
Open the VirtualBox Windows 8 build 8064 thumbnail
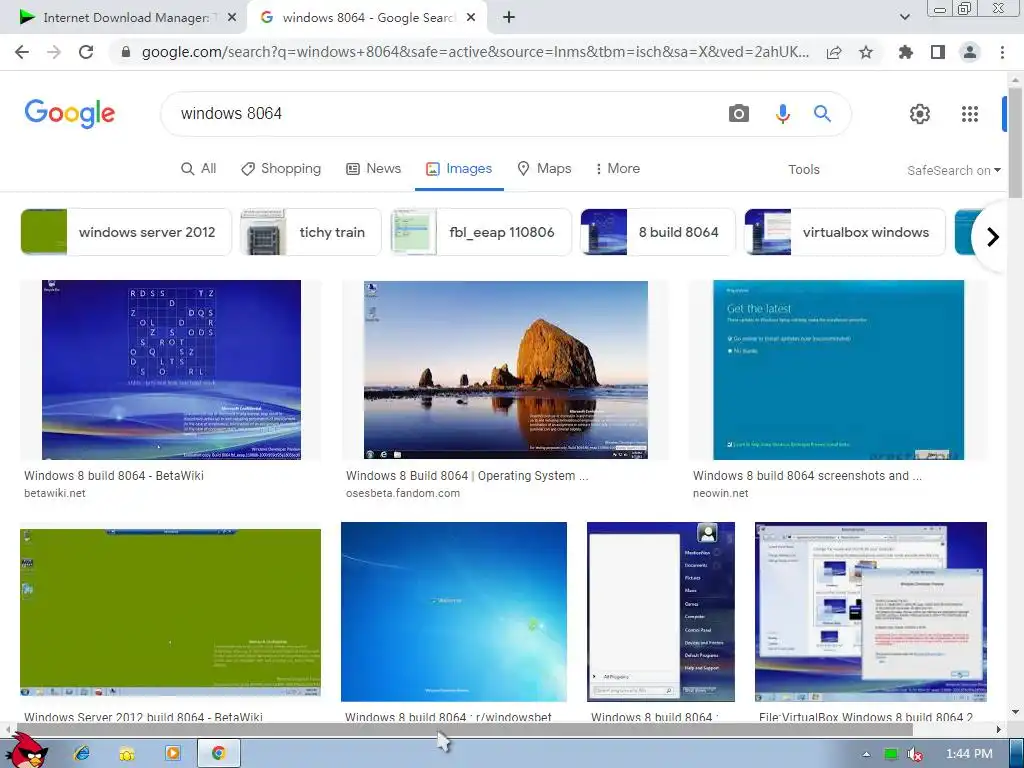(871, 611)
